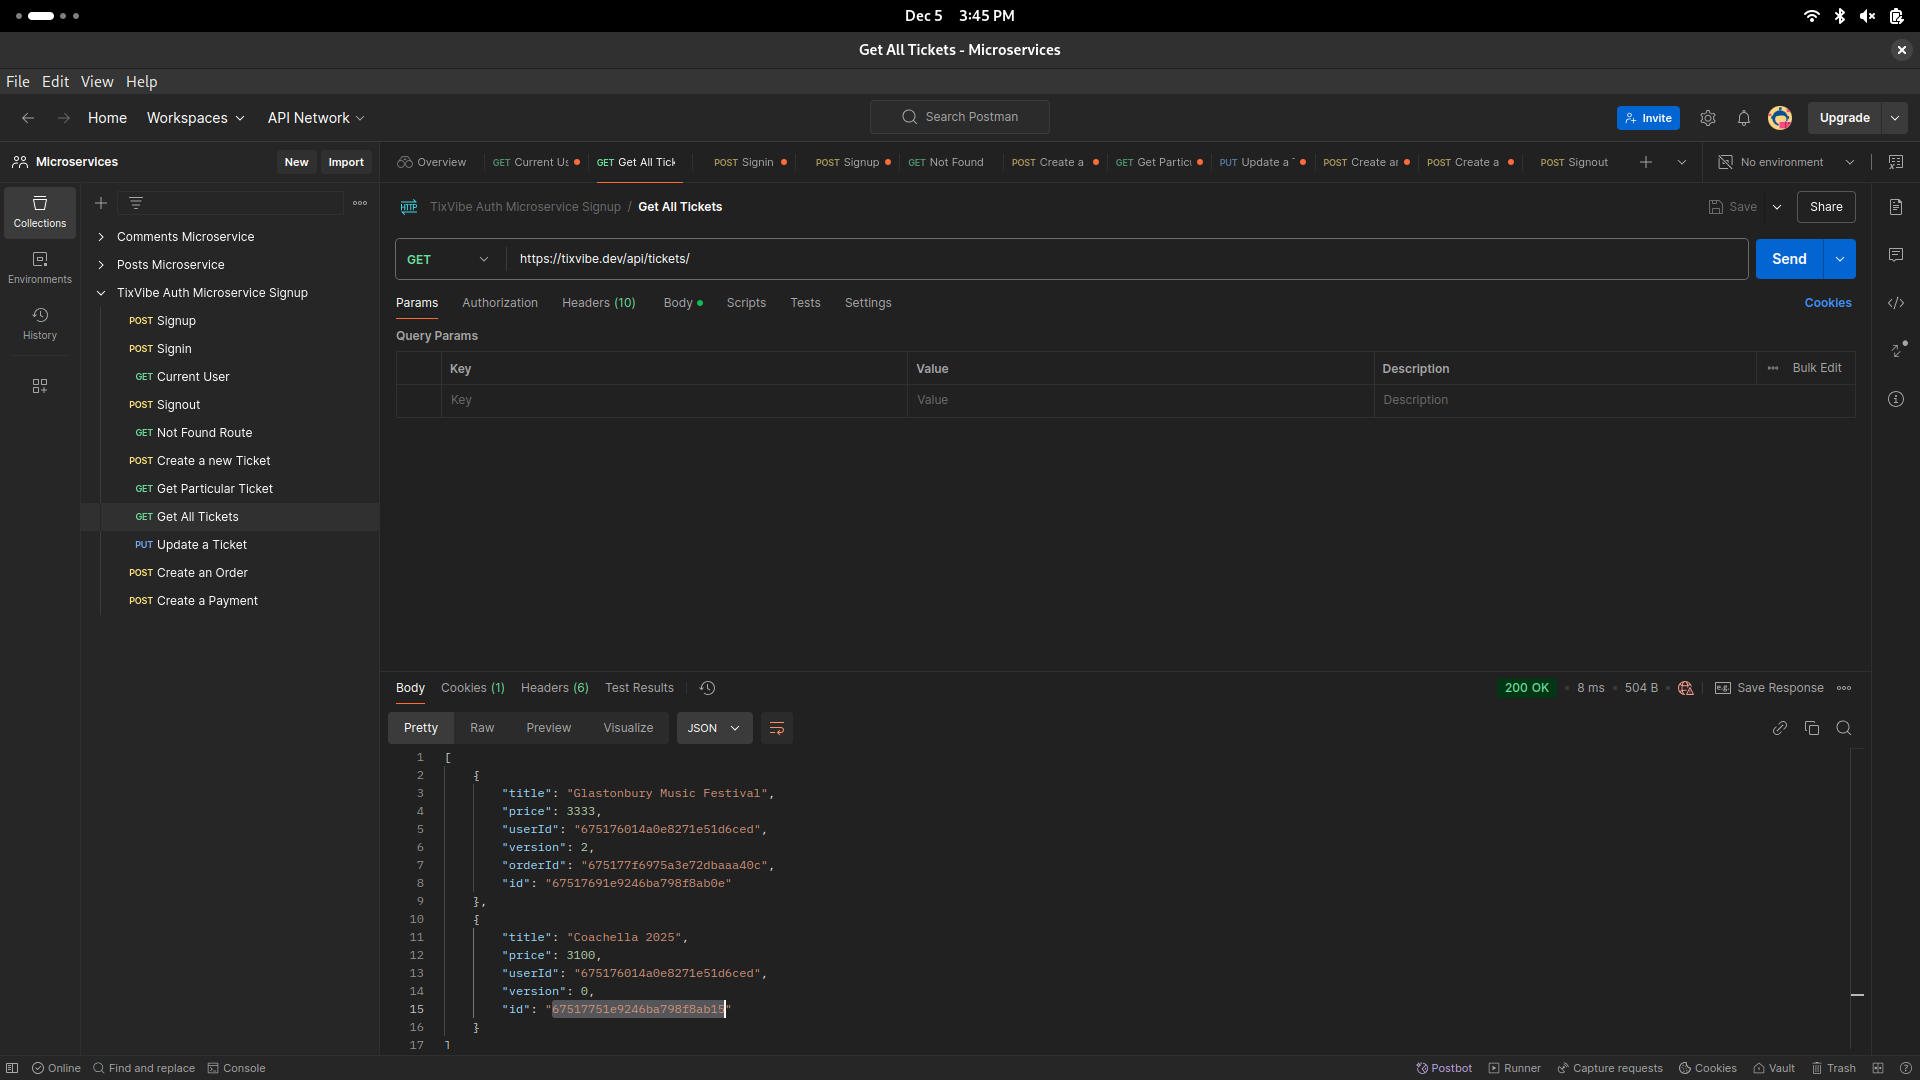Open the comments icon in right sidebar
This screenshot has height=1080, width=1920.
pos(1896,255)
